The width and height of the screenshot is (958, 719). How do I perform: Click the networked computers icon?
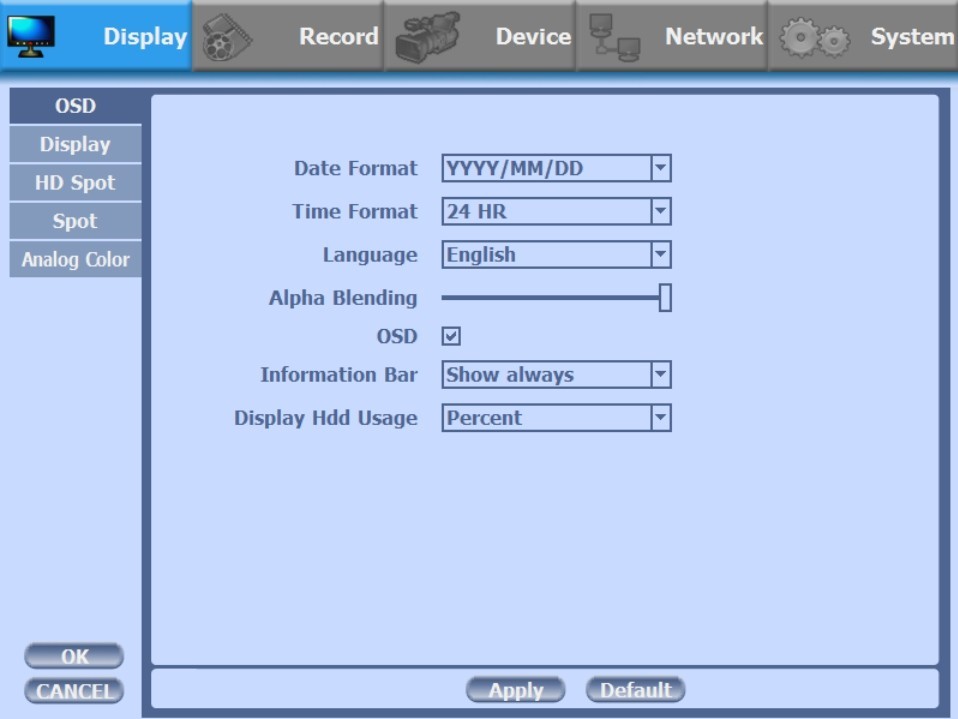point(614,37)
